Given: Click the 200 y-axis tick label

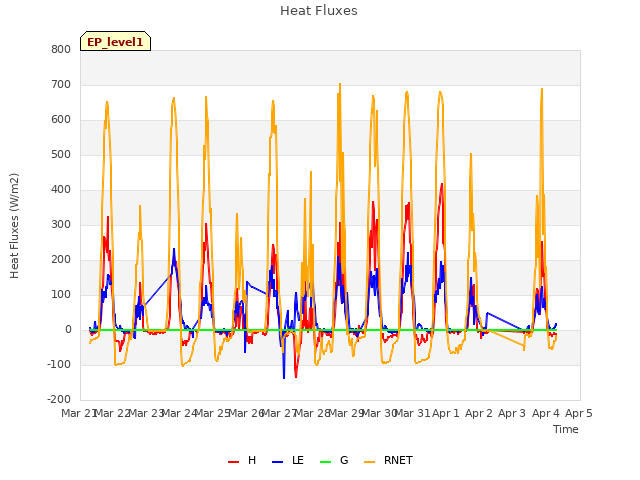Looking at the screenshot, I should pyautogui.click(x=61, y=260).
